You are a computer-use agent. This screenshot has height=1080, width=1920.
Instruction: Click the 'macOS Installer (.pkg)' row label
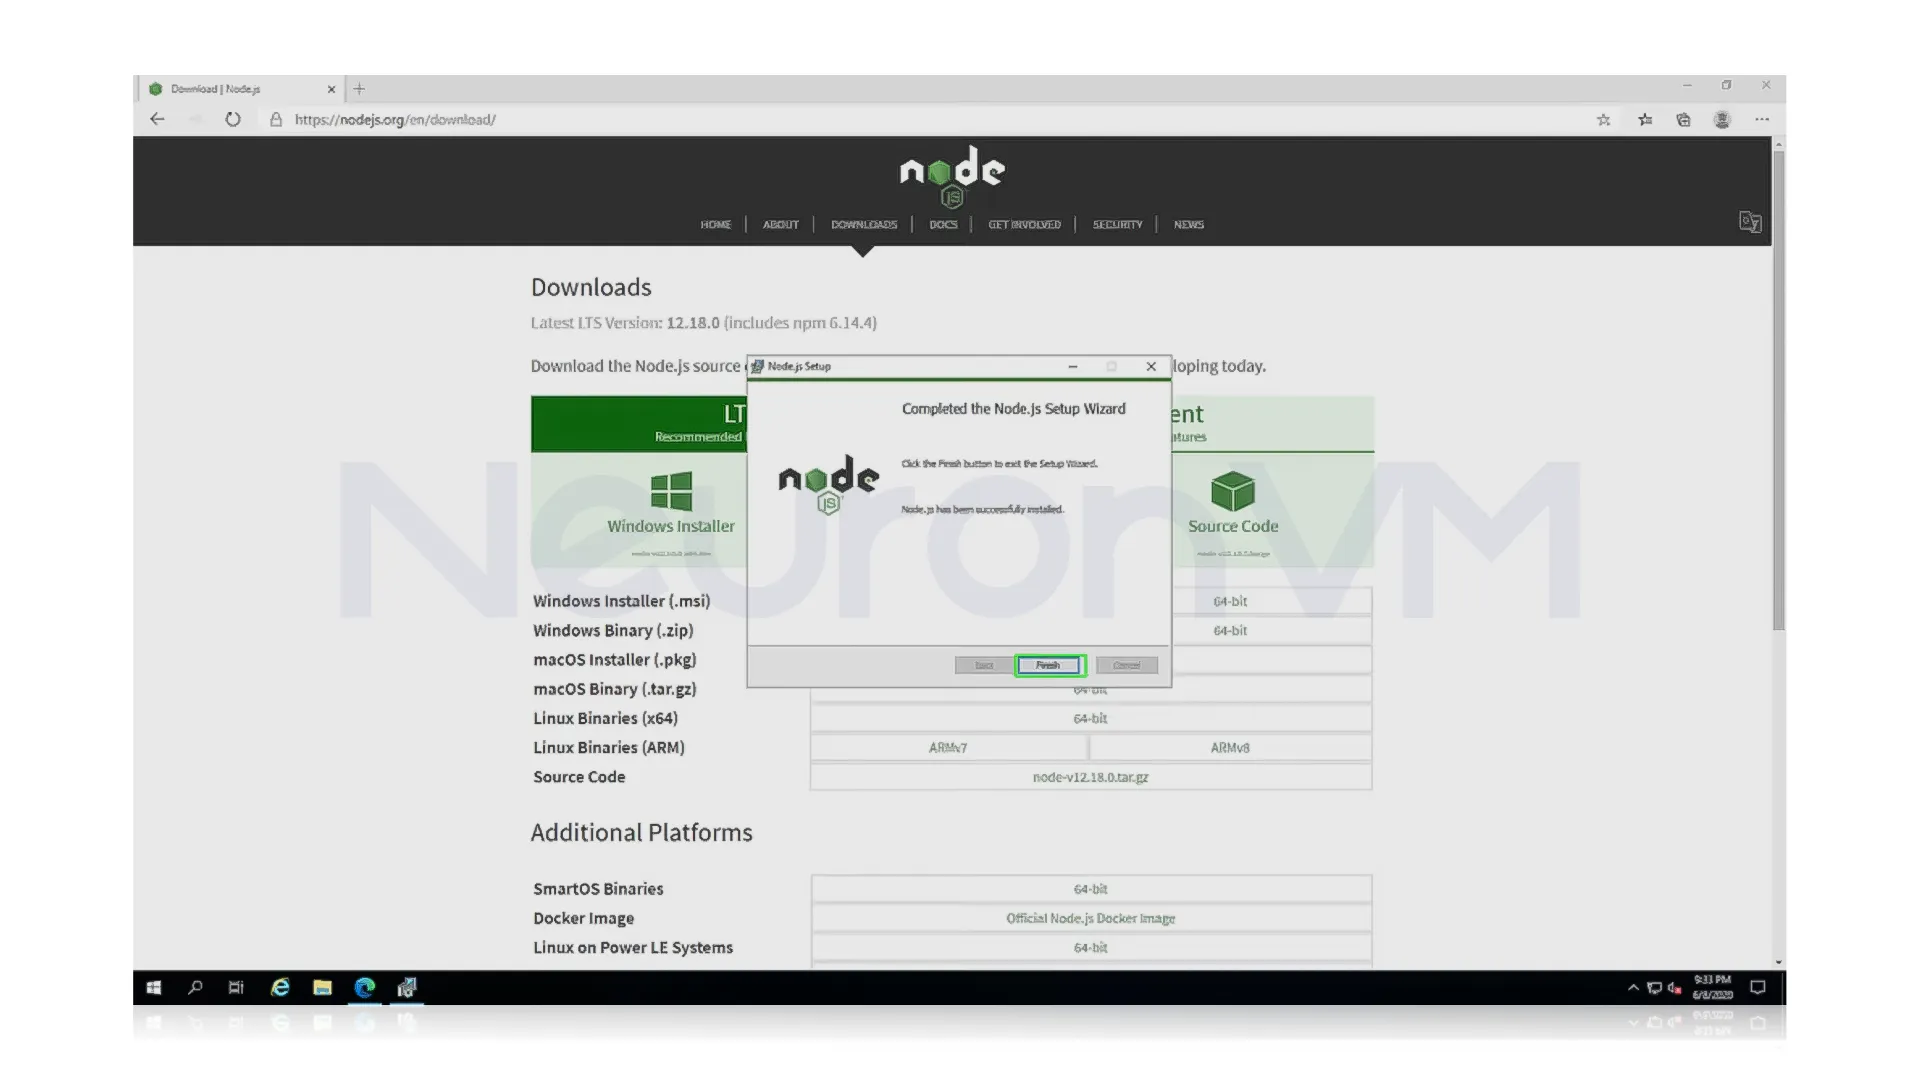point(614,660)
